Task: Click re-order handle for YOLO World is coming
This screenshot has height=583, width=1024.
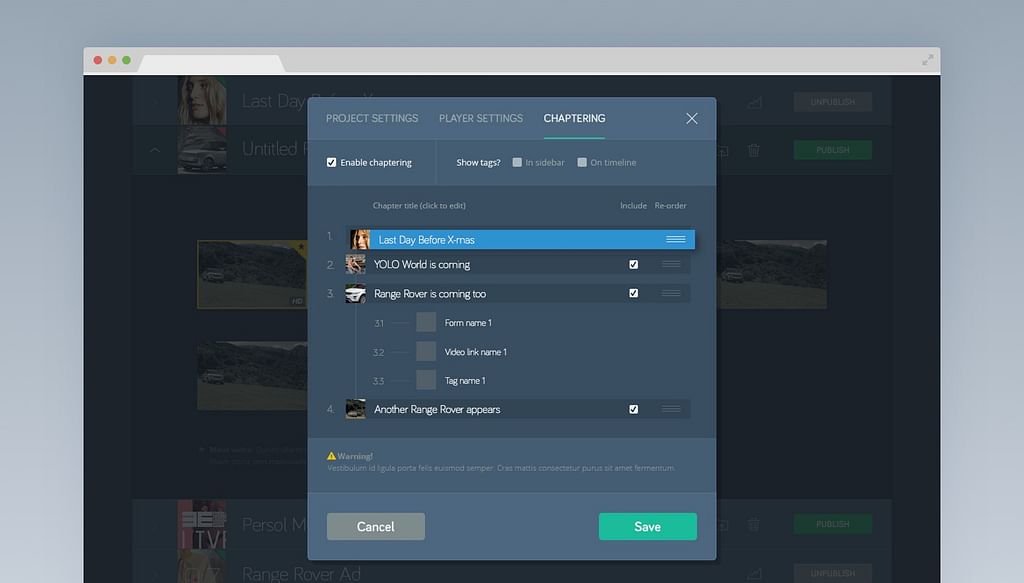Action: (x=671, y=264)
